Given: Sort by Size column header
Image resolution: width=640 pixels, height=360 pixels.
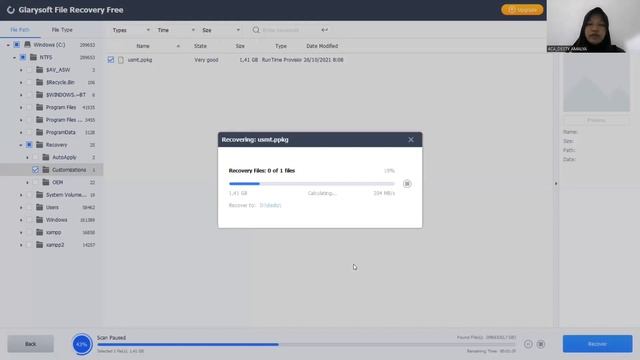Looking at the screenshot, I should 240,46.
